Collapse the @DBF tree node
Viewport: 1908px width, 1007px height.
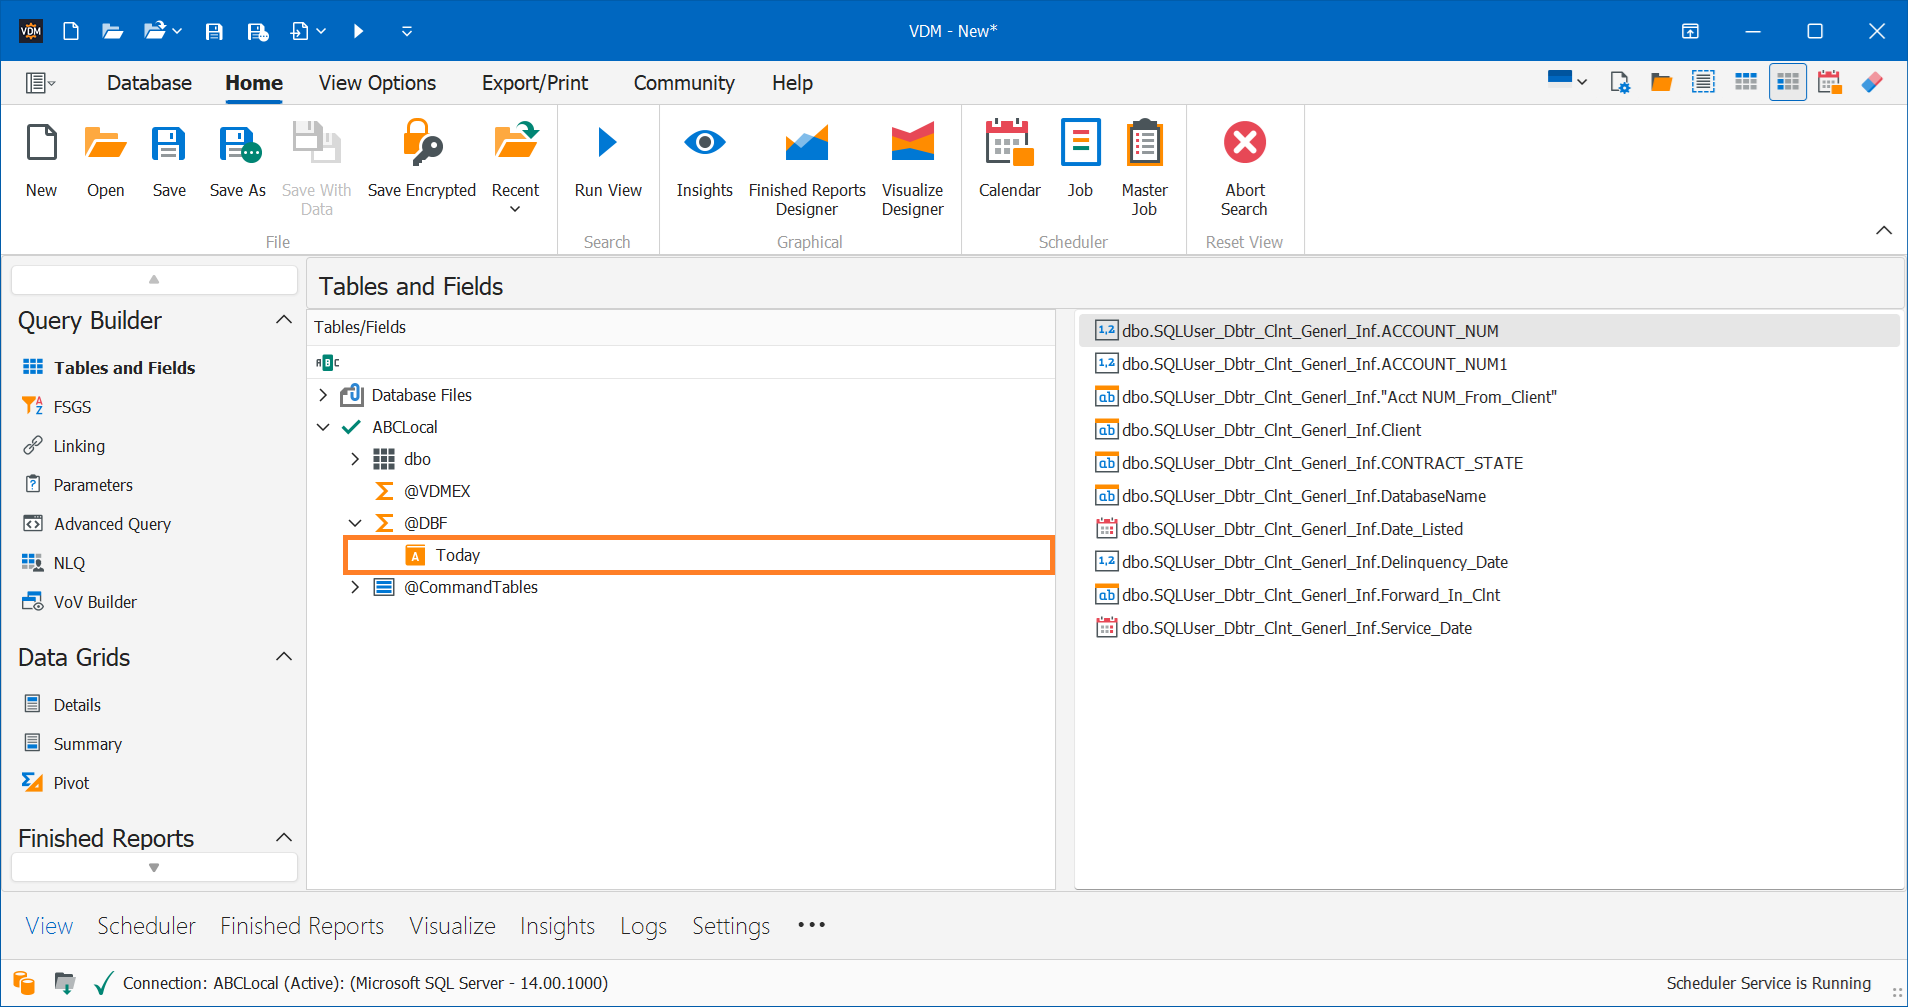tap(355, 523)
